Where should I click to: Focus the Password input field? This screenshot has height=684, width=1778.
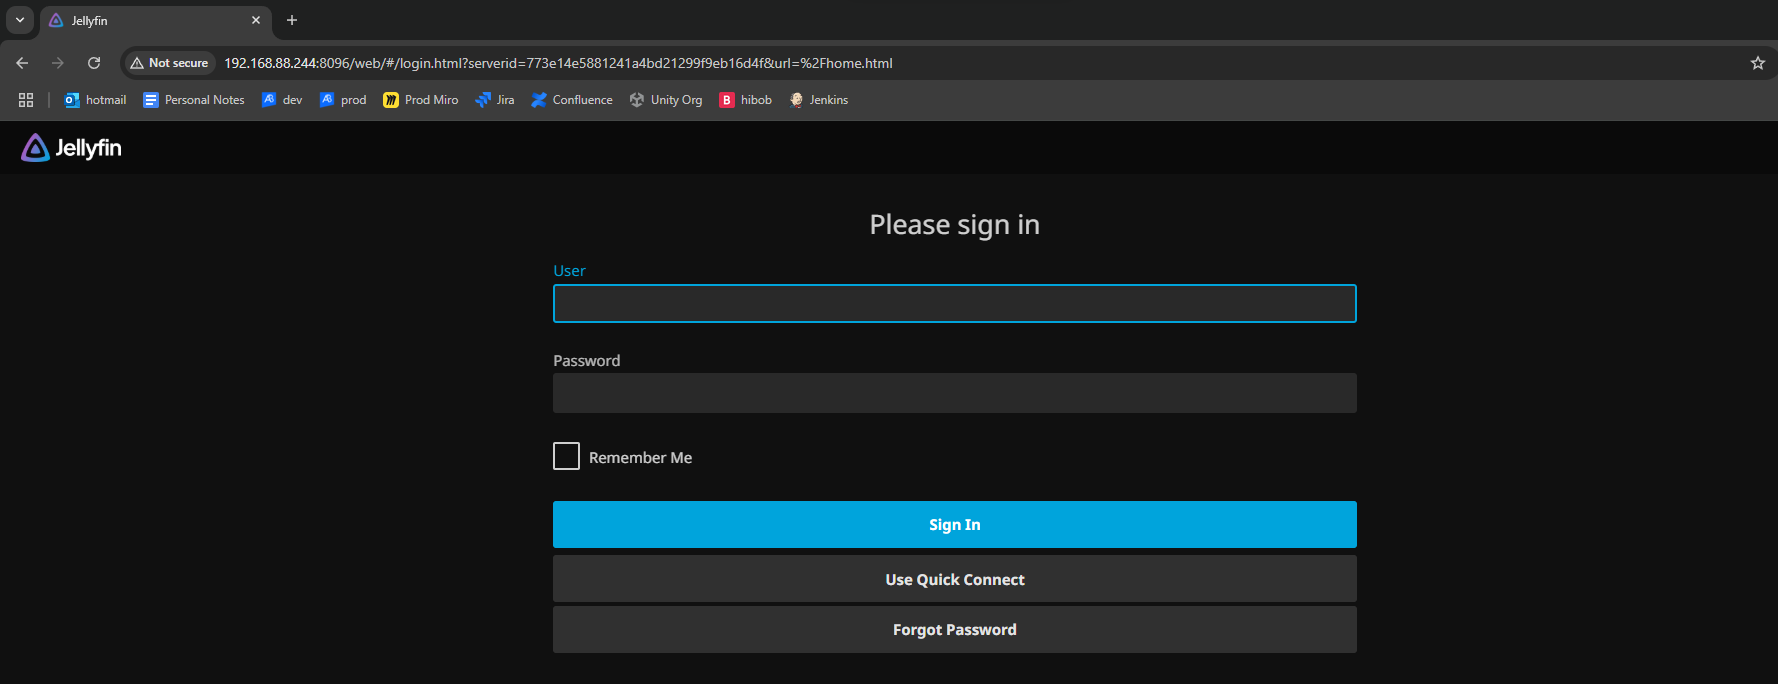(x=955, y=393)
